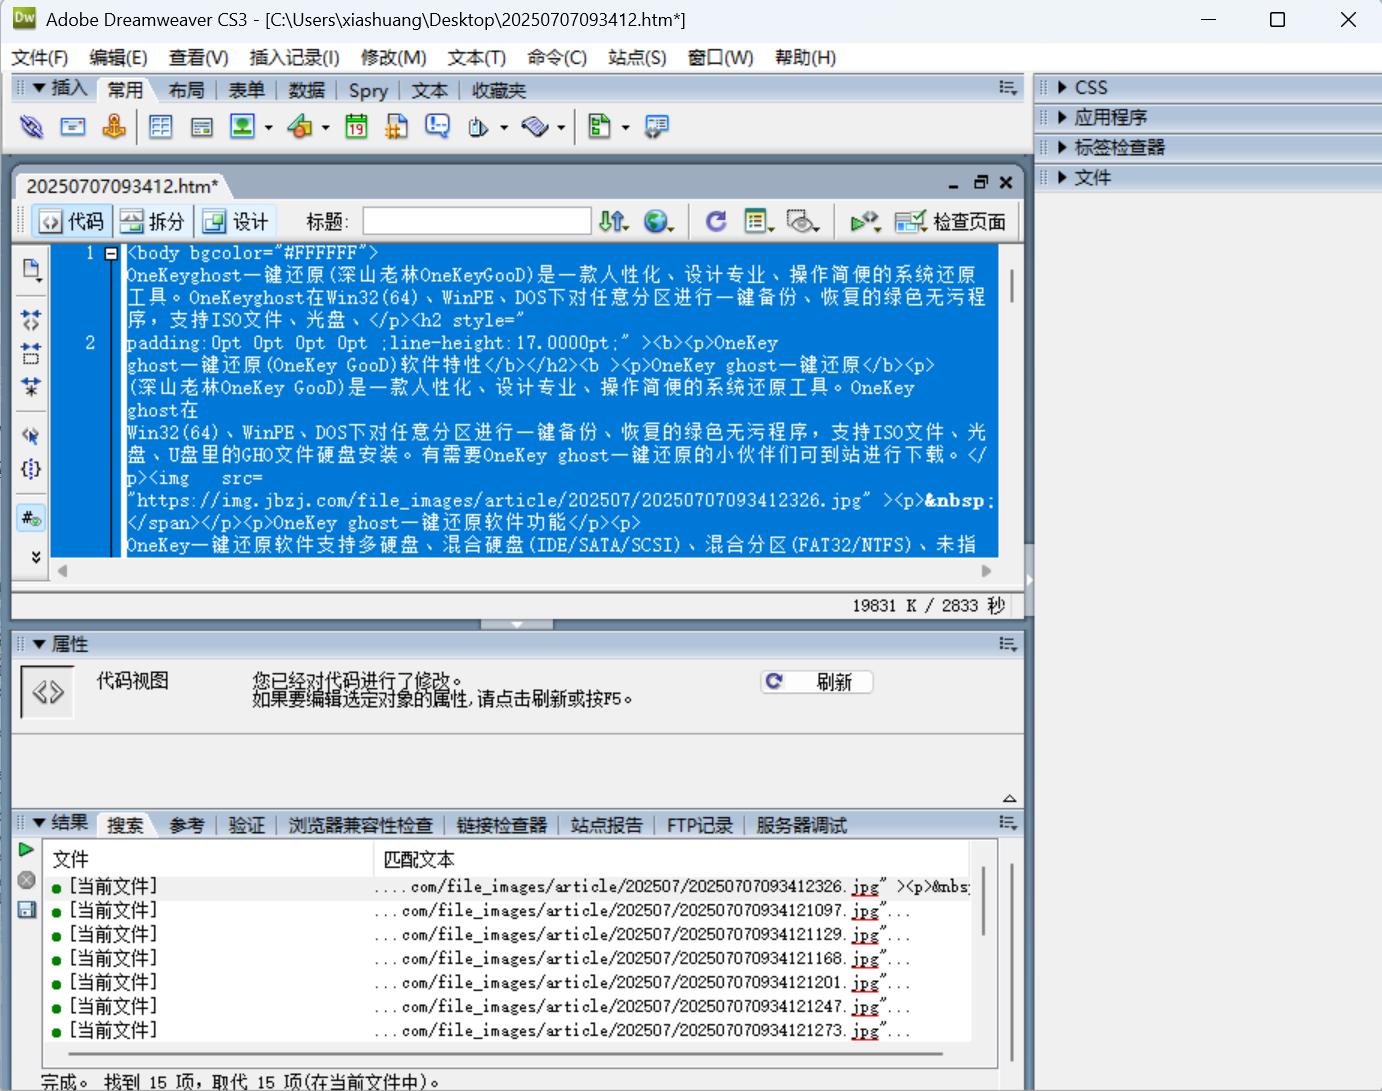The height and width of the screenshot is (1091, 1382).
Task: Click the Hyperlink insert icon
Action: tap(31, 127)
